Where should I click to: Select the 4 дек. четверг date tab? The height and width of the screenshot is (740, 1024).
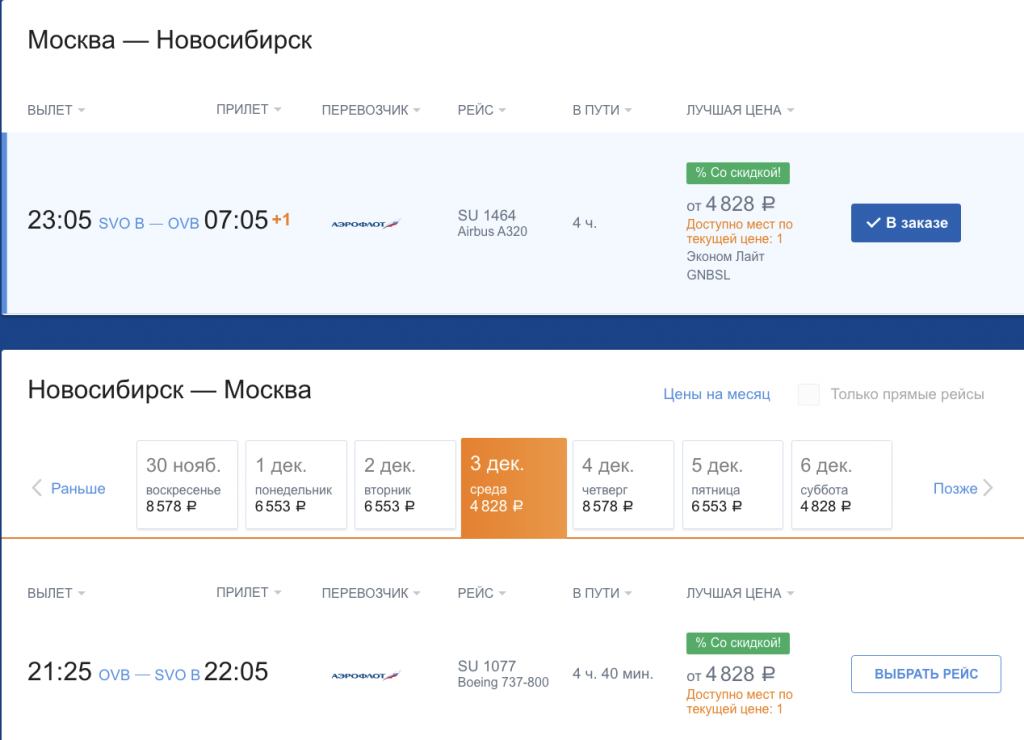coord(622,485)
